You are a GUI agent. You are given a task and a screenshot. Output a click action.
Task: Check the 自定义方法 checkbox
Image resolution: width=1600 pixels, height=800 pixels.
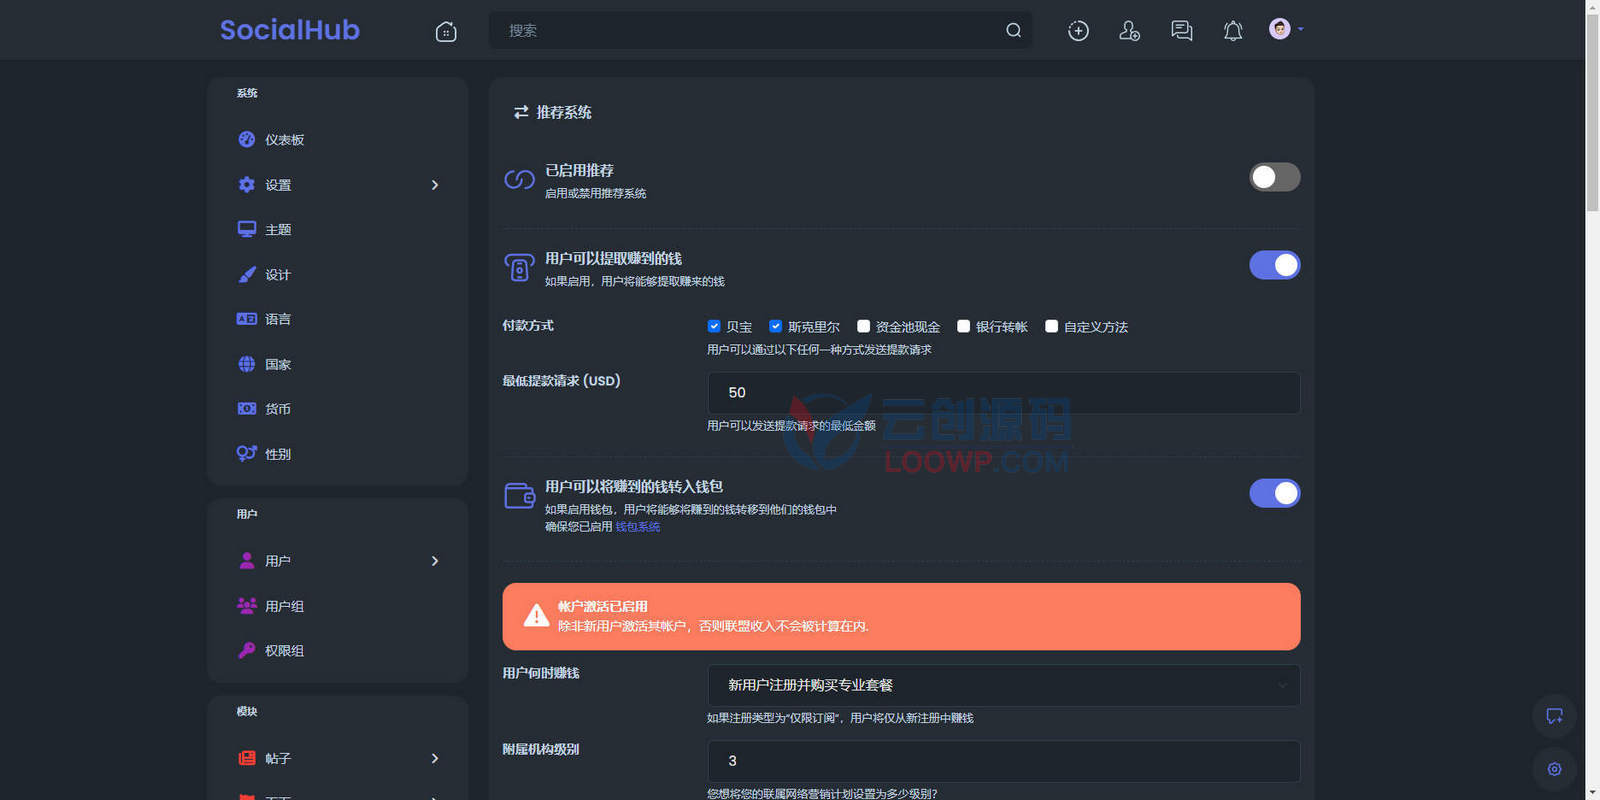tap(1052, 326)
